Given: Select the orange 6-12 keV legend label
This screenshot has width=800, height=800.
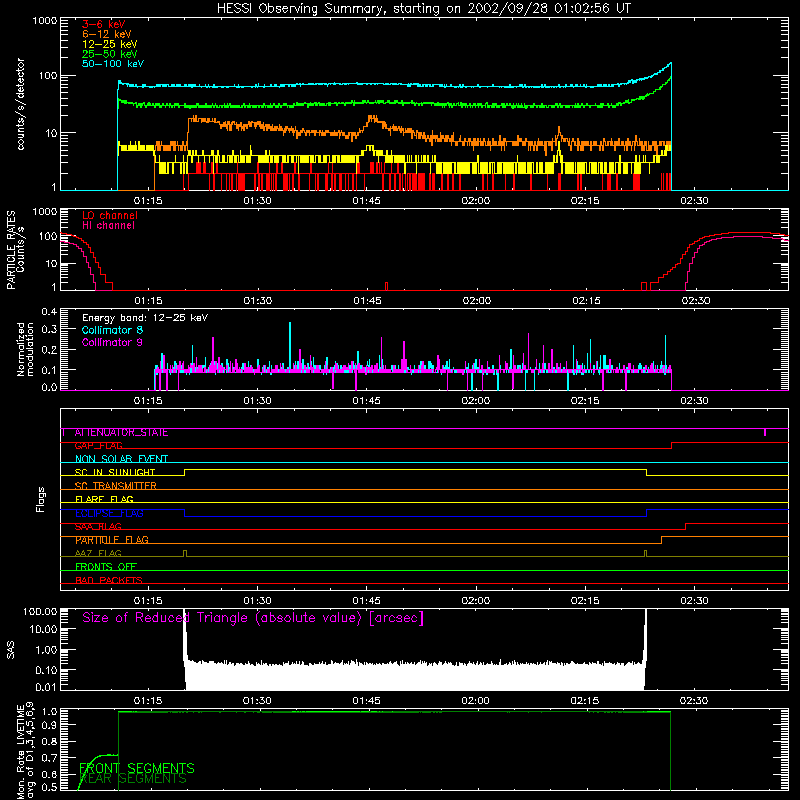Looking at the screenshot, I should [107, 34].
